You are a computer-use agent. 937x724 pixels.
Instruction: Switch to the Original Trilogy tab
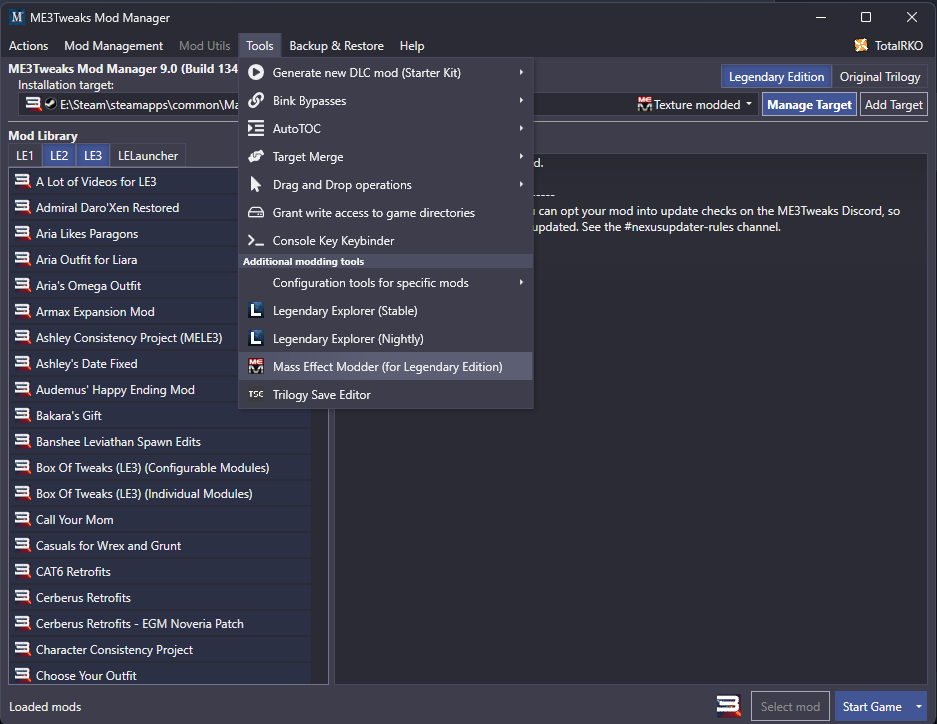click(x=880, y=77)
